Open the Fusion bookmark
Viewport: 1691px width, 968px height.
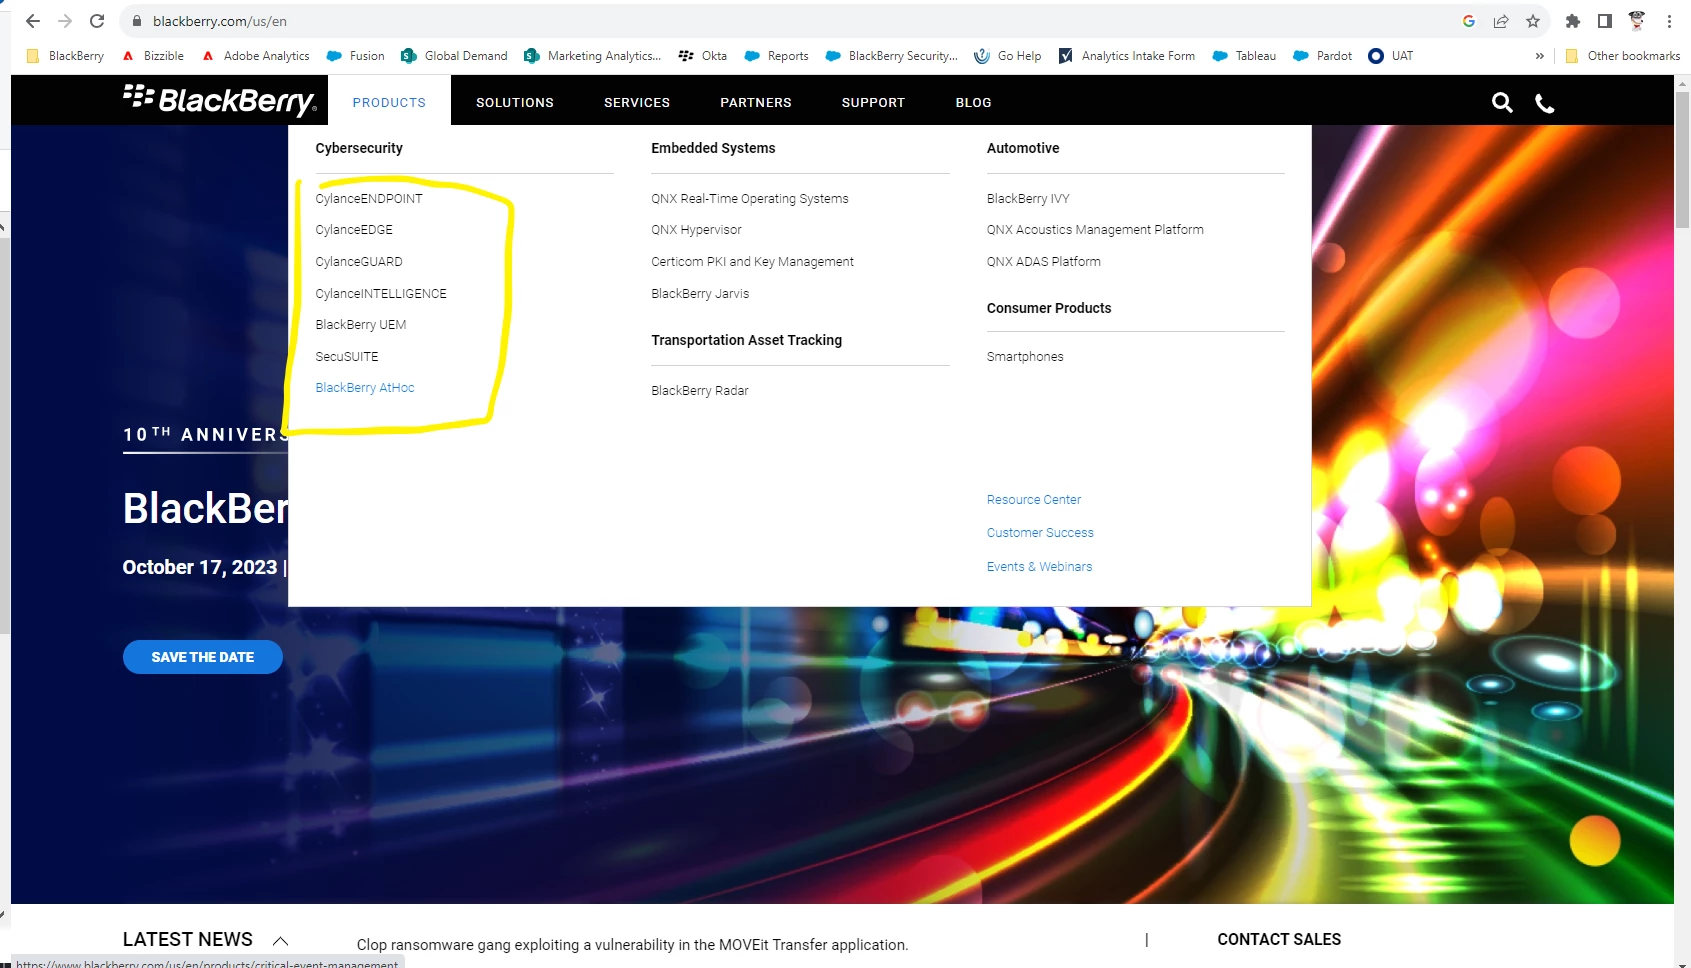[x=356, y=56]
